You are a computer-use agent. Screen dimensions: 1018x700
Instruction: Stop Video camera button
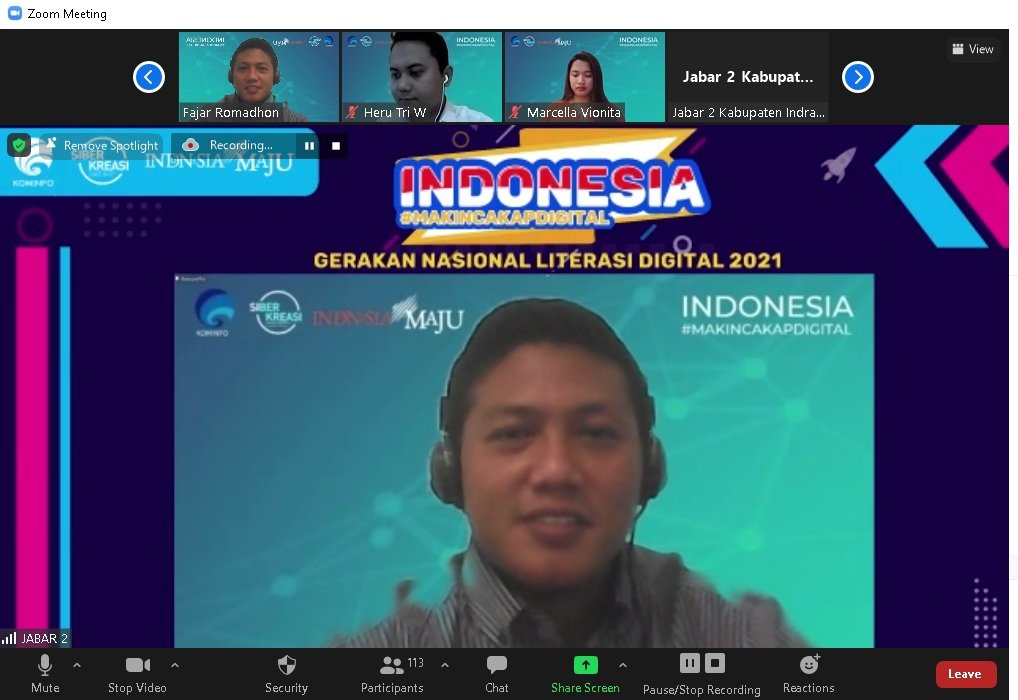(137, 673)
